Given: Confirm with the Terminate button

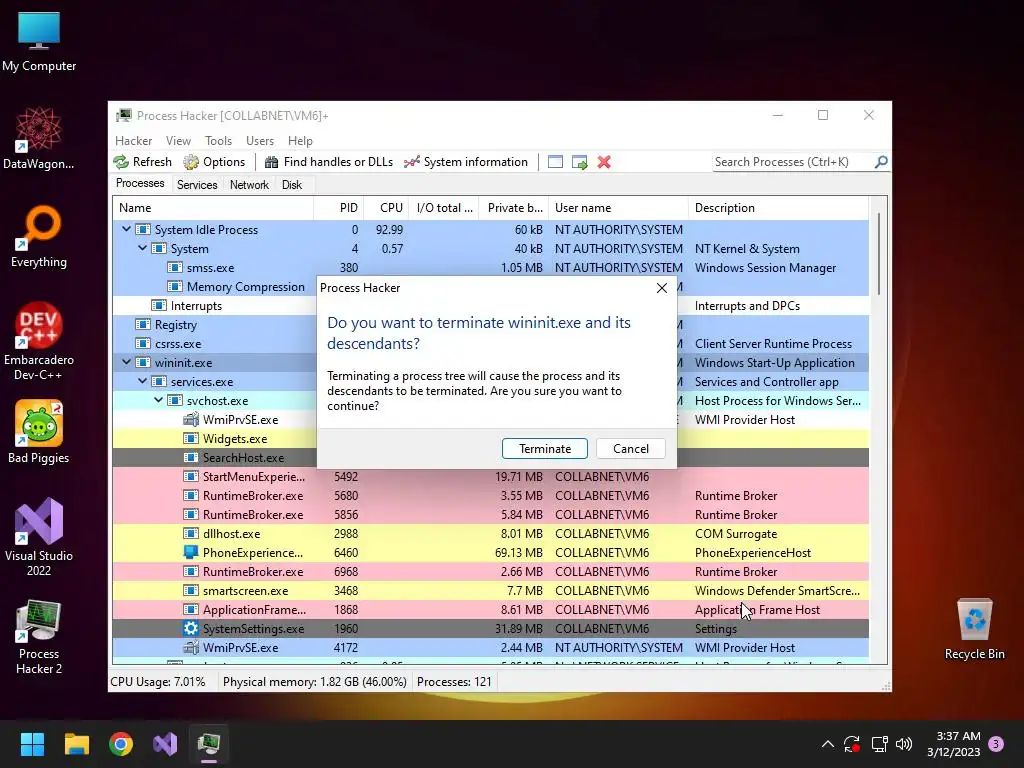Looking at the screenshot, I should click(545, 449).
